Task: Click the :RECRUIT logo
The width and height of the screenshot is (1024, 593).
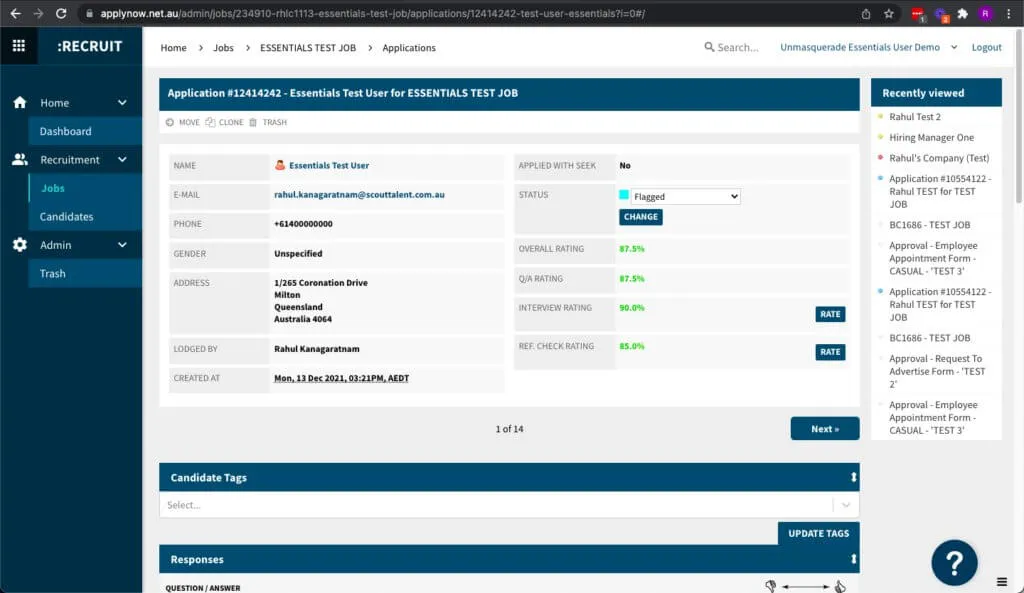Action: [x=89, y=46]
